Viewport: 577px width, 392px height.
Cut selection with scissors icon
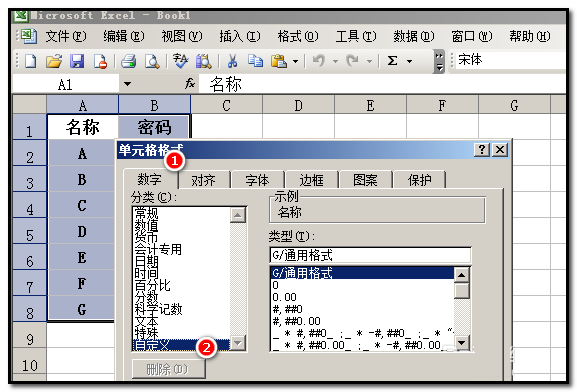click(232, 61)
